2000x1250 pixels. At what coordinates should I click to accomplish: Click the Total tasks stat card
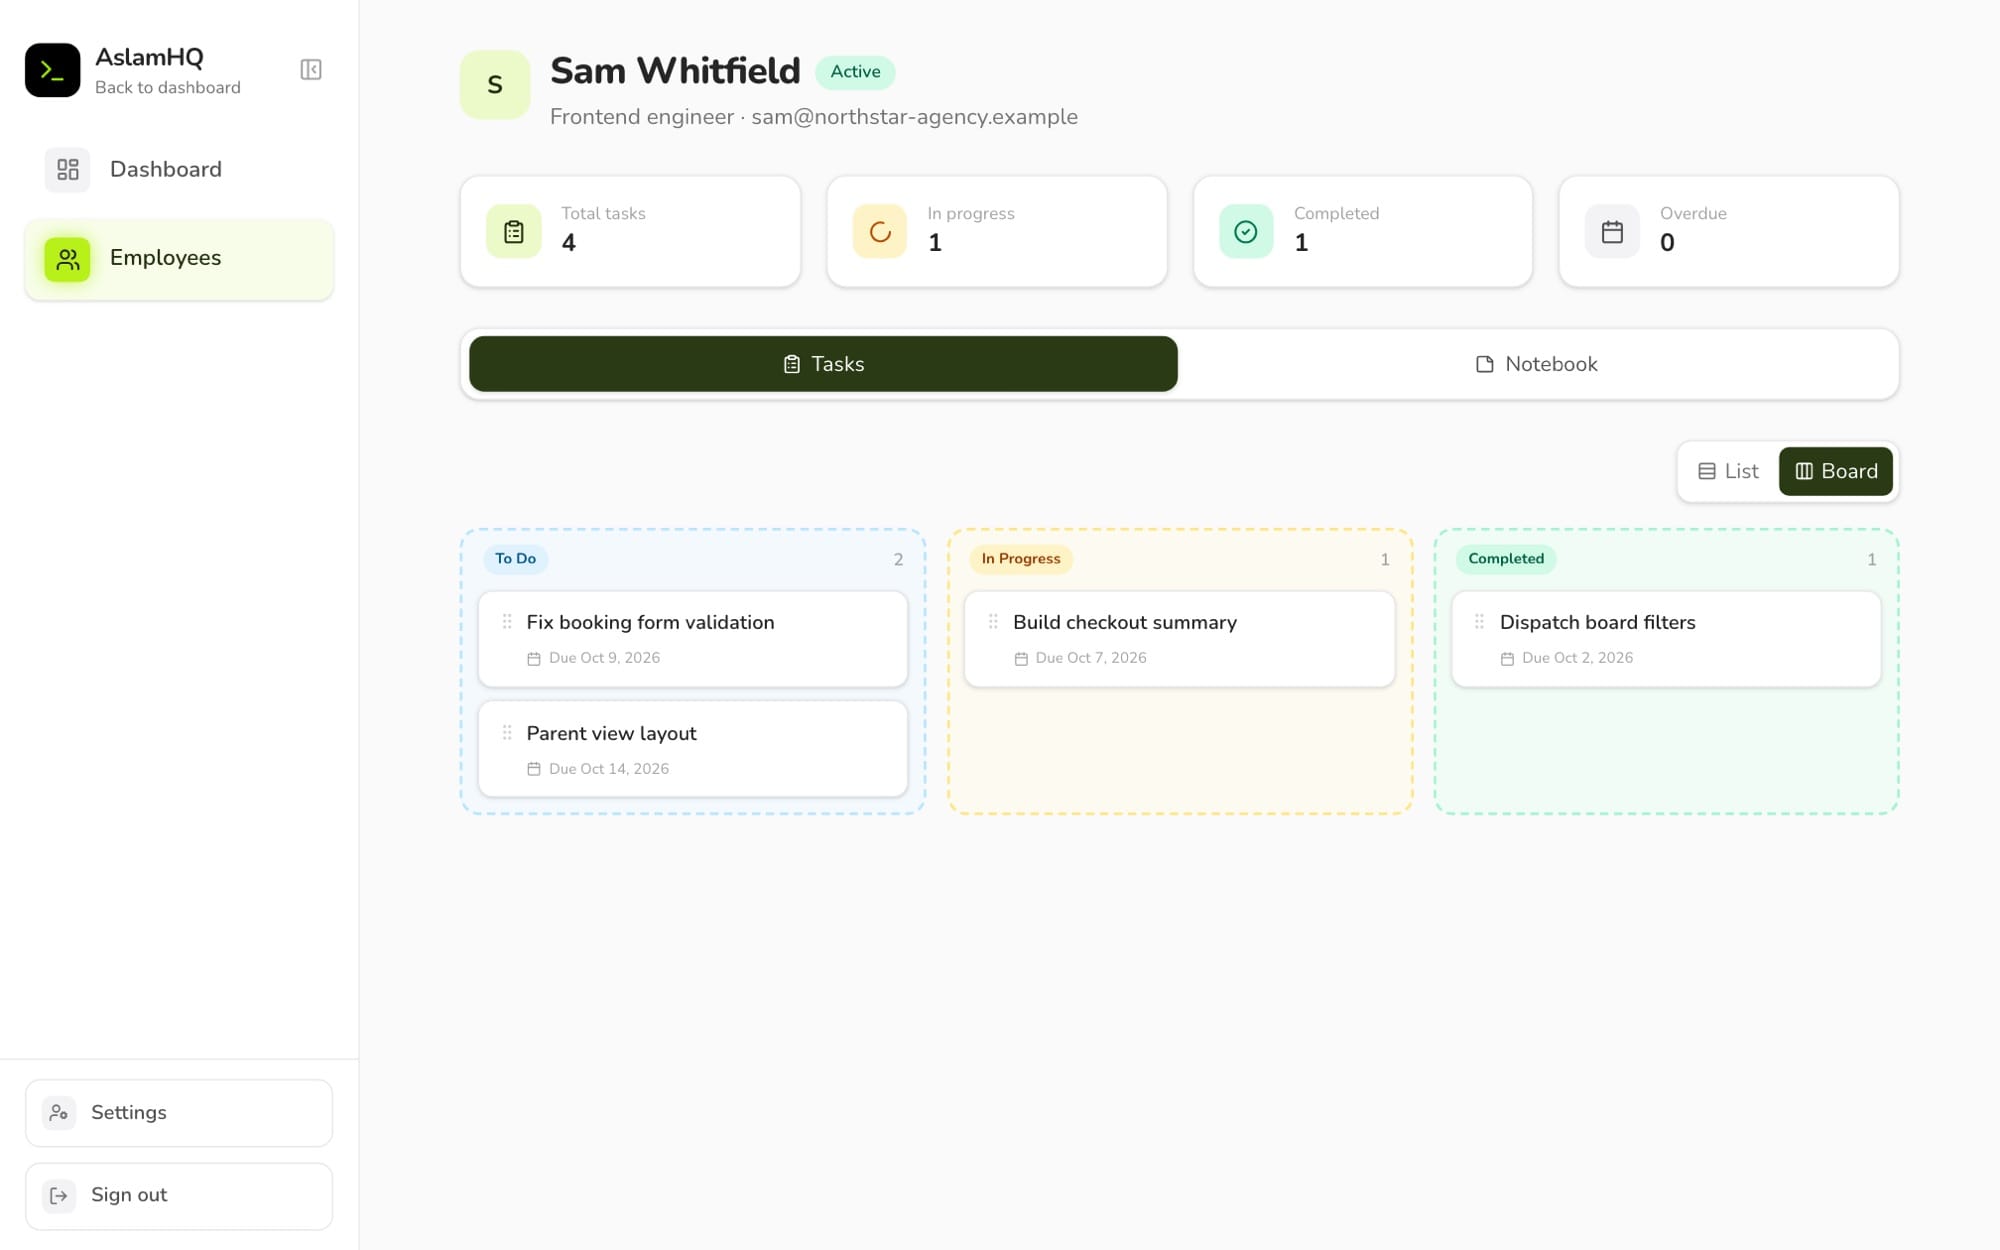click(630, 232)
